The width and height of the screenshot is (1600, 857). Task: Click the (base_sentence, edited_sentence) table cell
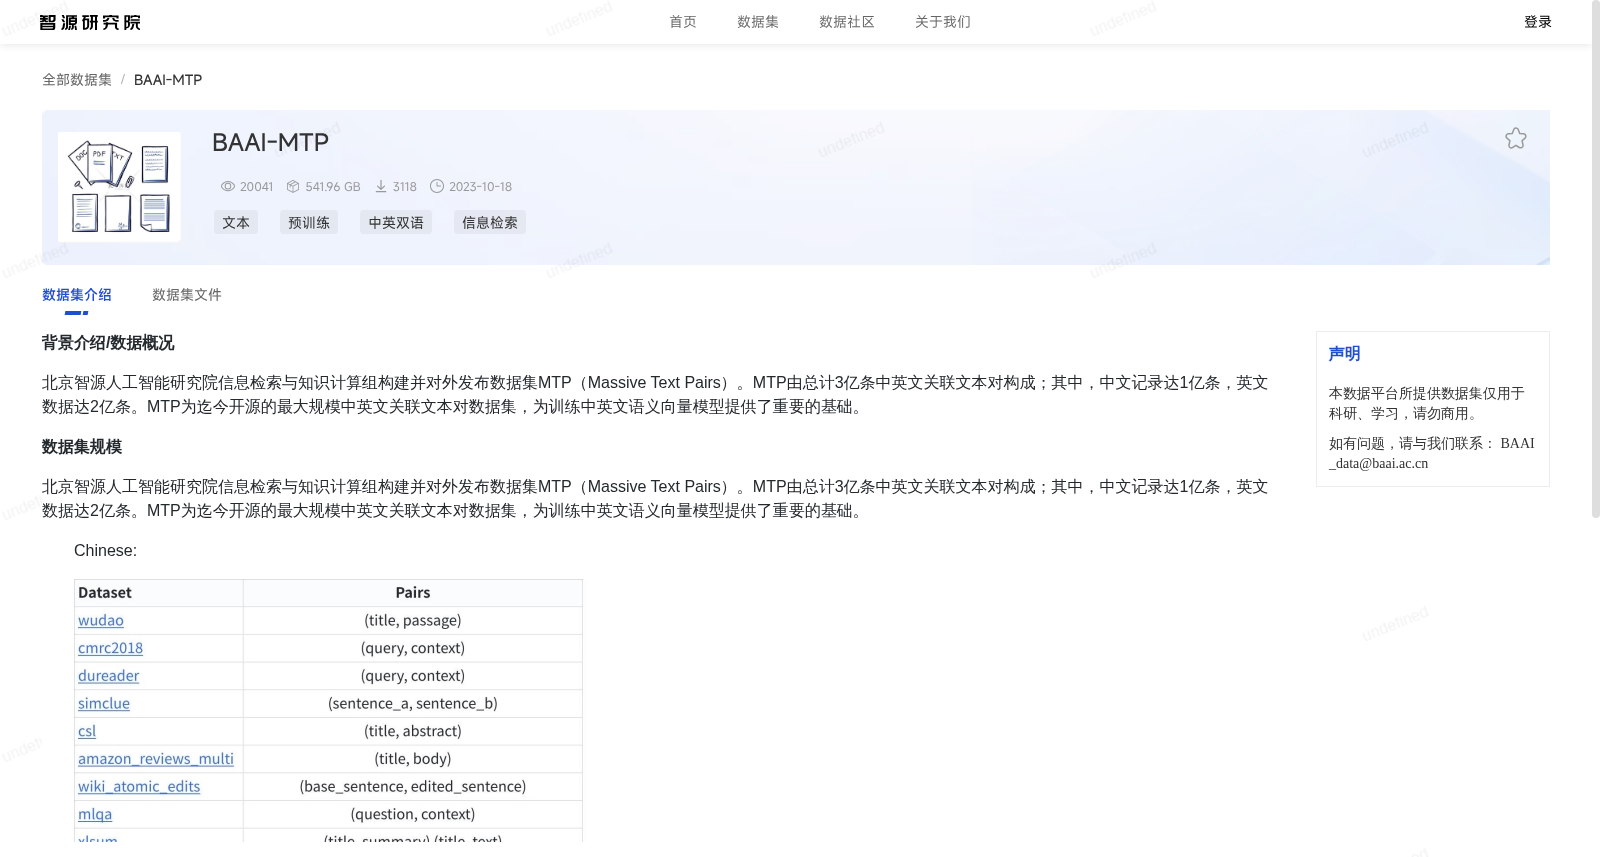click(413, 787)
